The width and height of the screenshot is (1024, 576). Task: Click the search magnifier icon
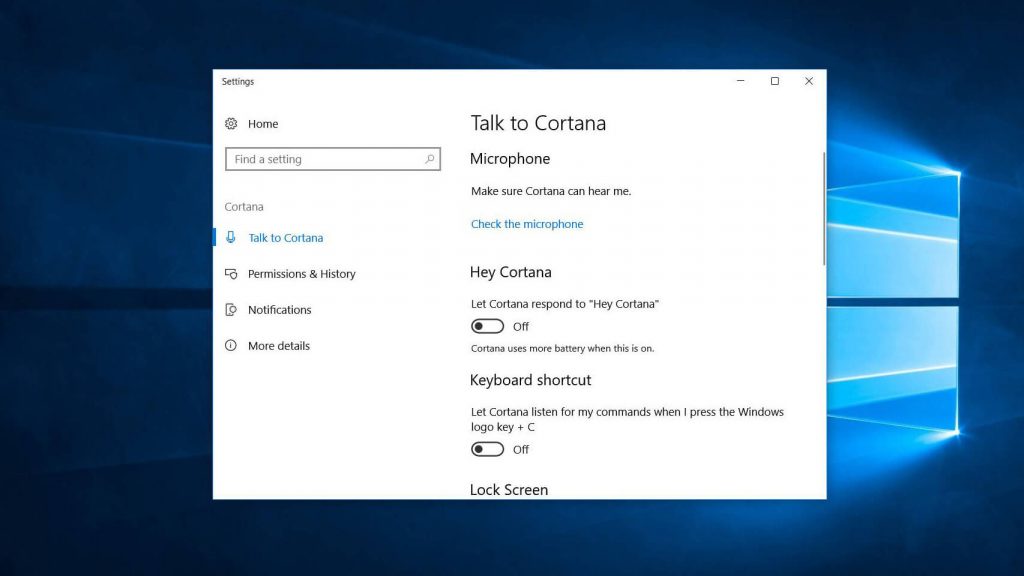(429, 159)
